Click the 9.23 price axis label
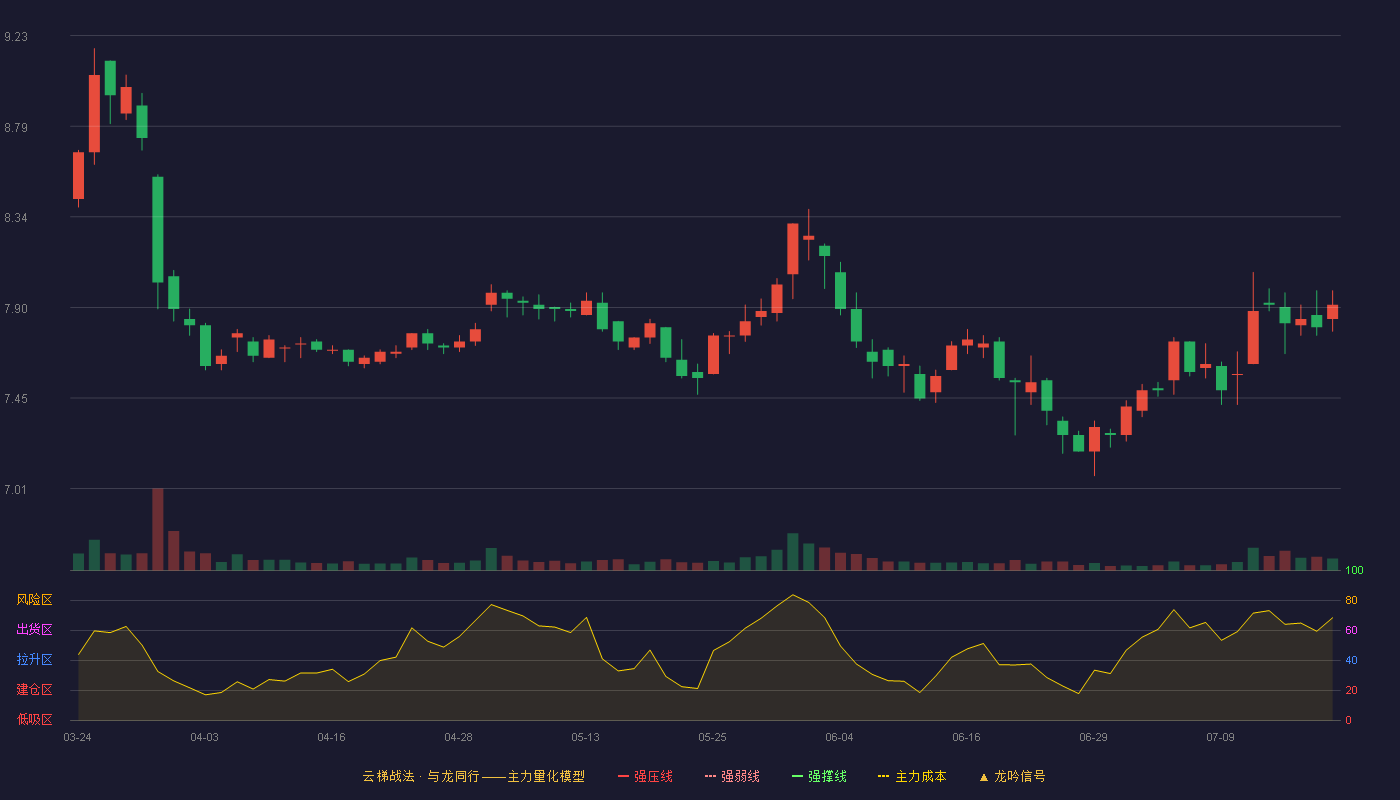 (16, 36)
